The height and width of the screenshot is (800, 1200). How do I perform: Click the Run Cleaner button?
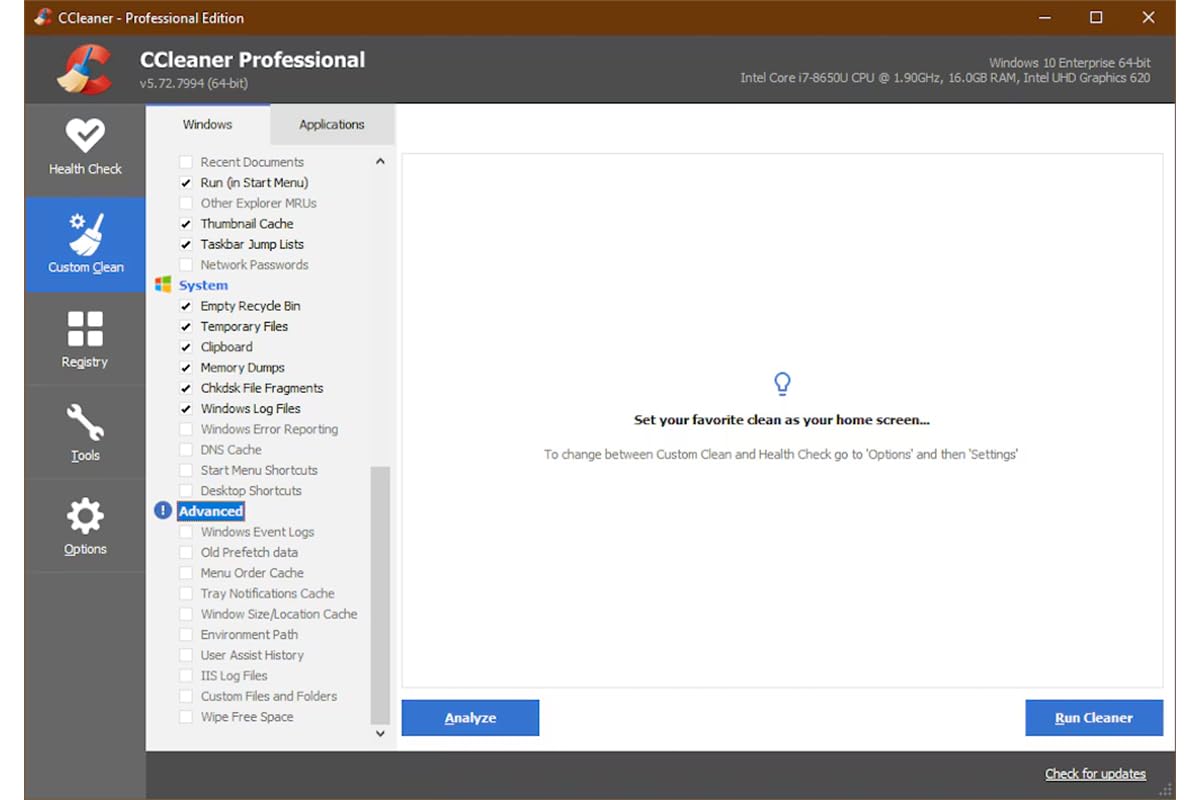pos(1094,718)
